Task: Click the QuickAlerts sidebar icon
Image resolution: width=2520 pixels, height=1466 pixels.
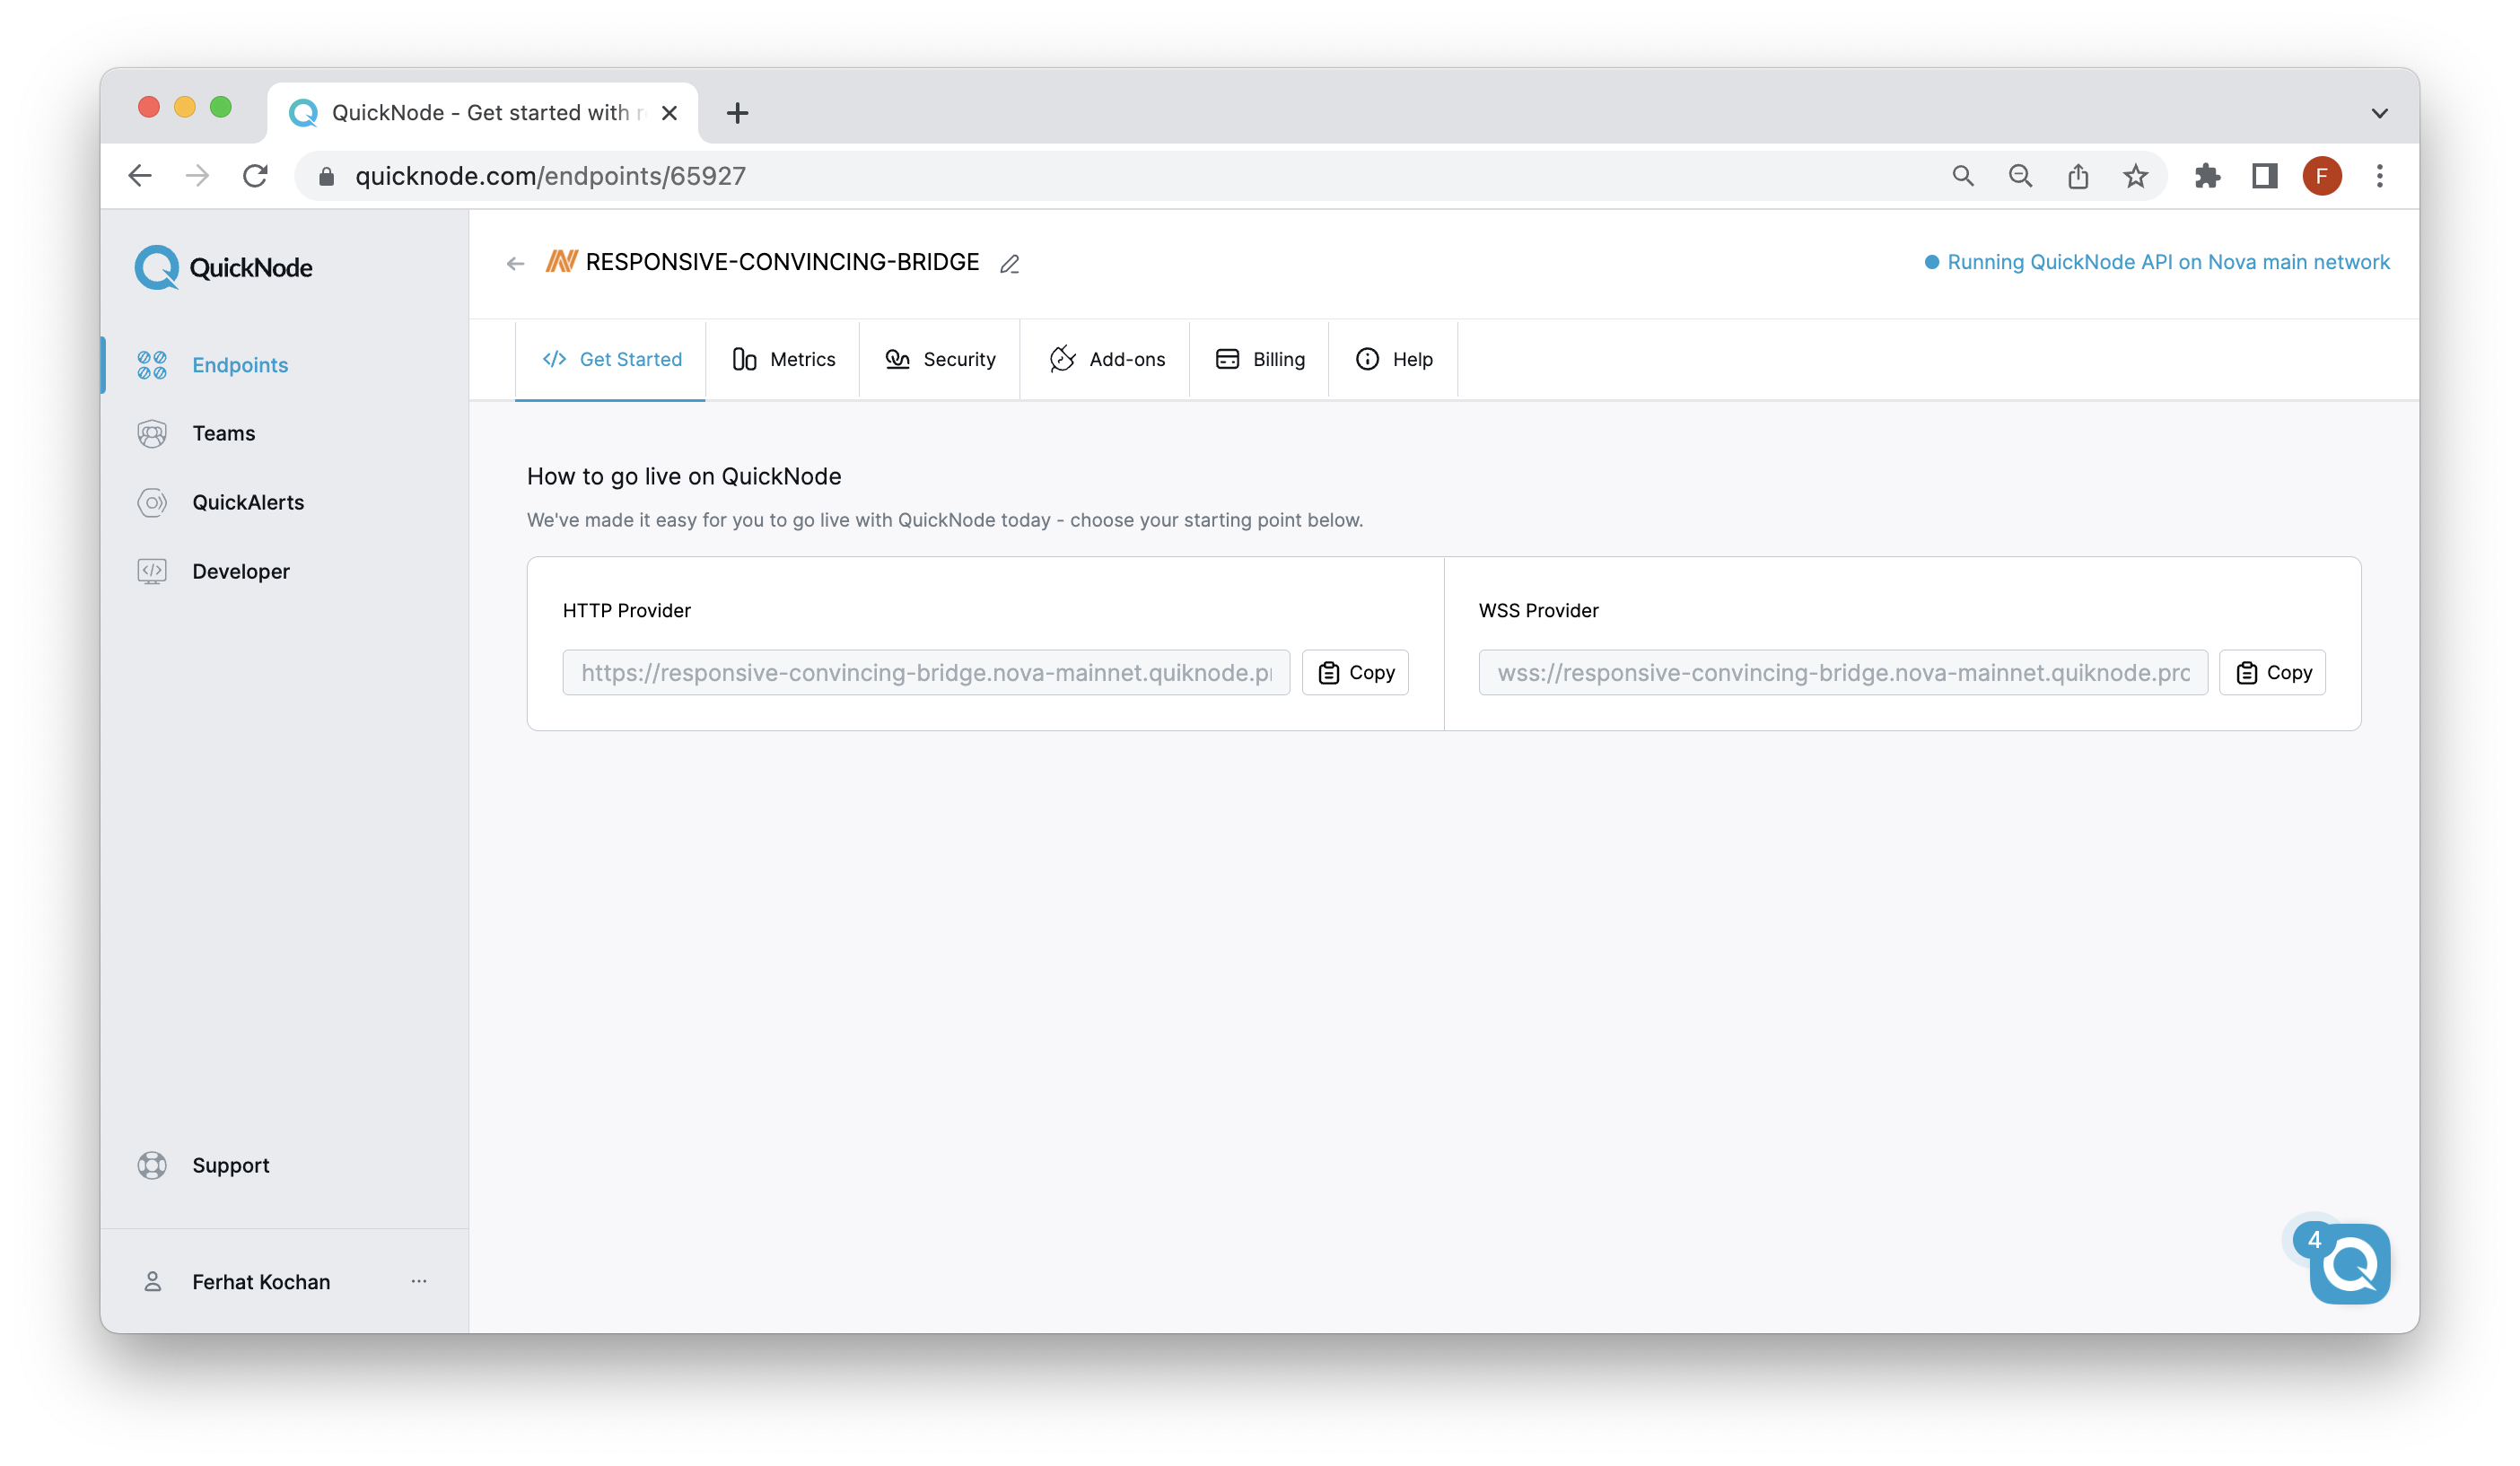Action: (x=155, y=502)
